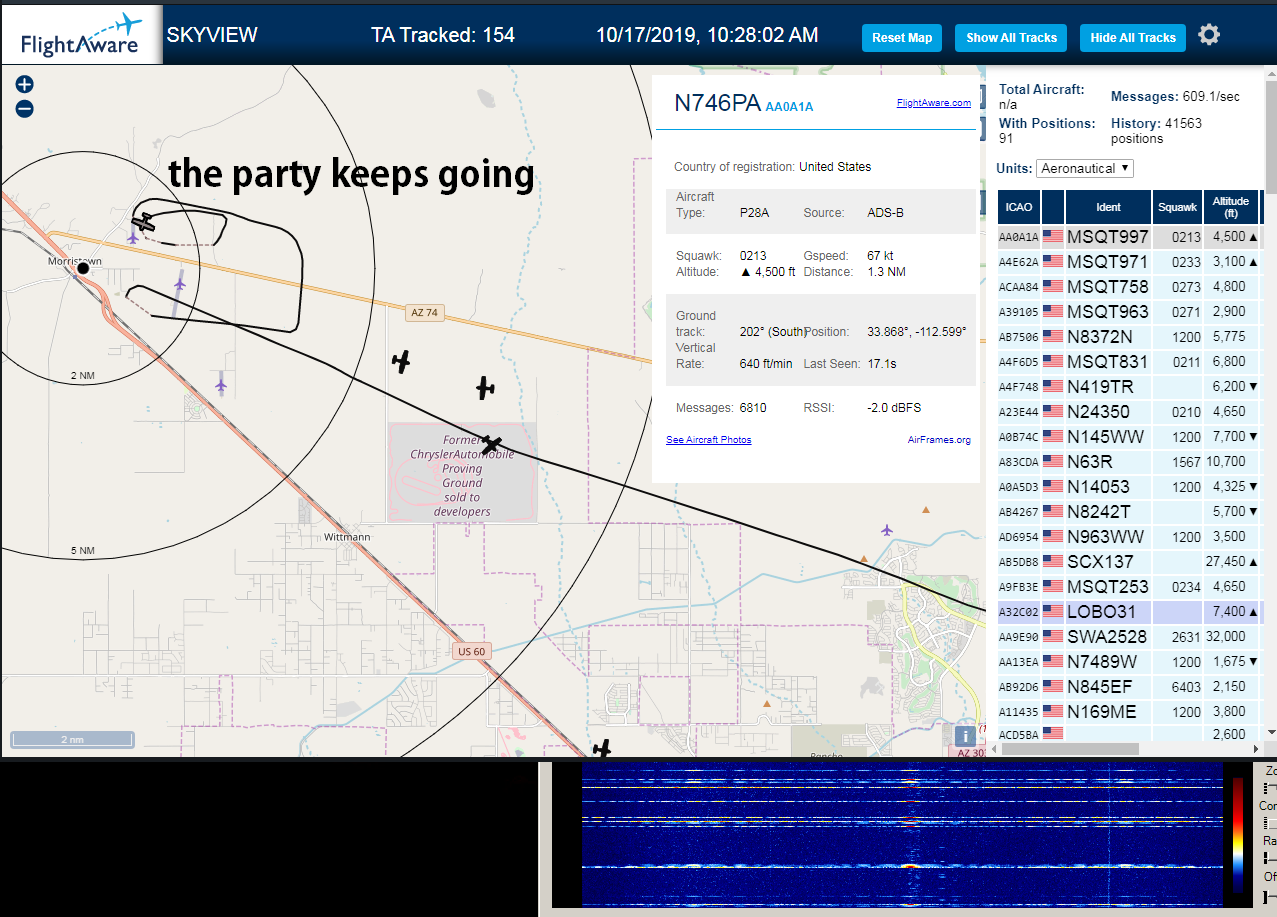Sort table by ICAO column header
1277x917 pixels.
[x=1019, y=207]
